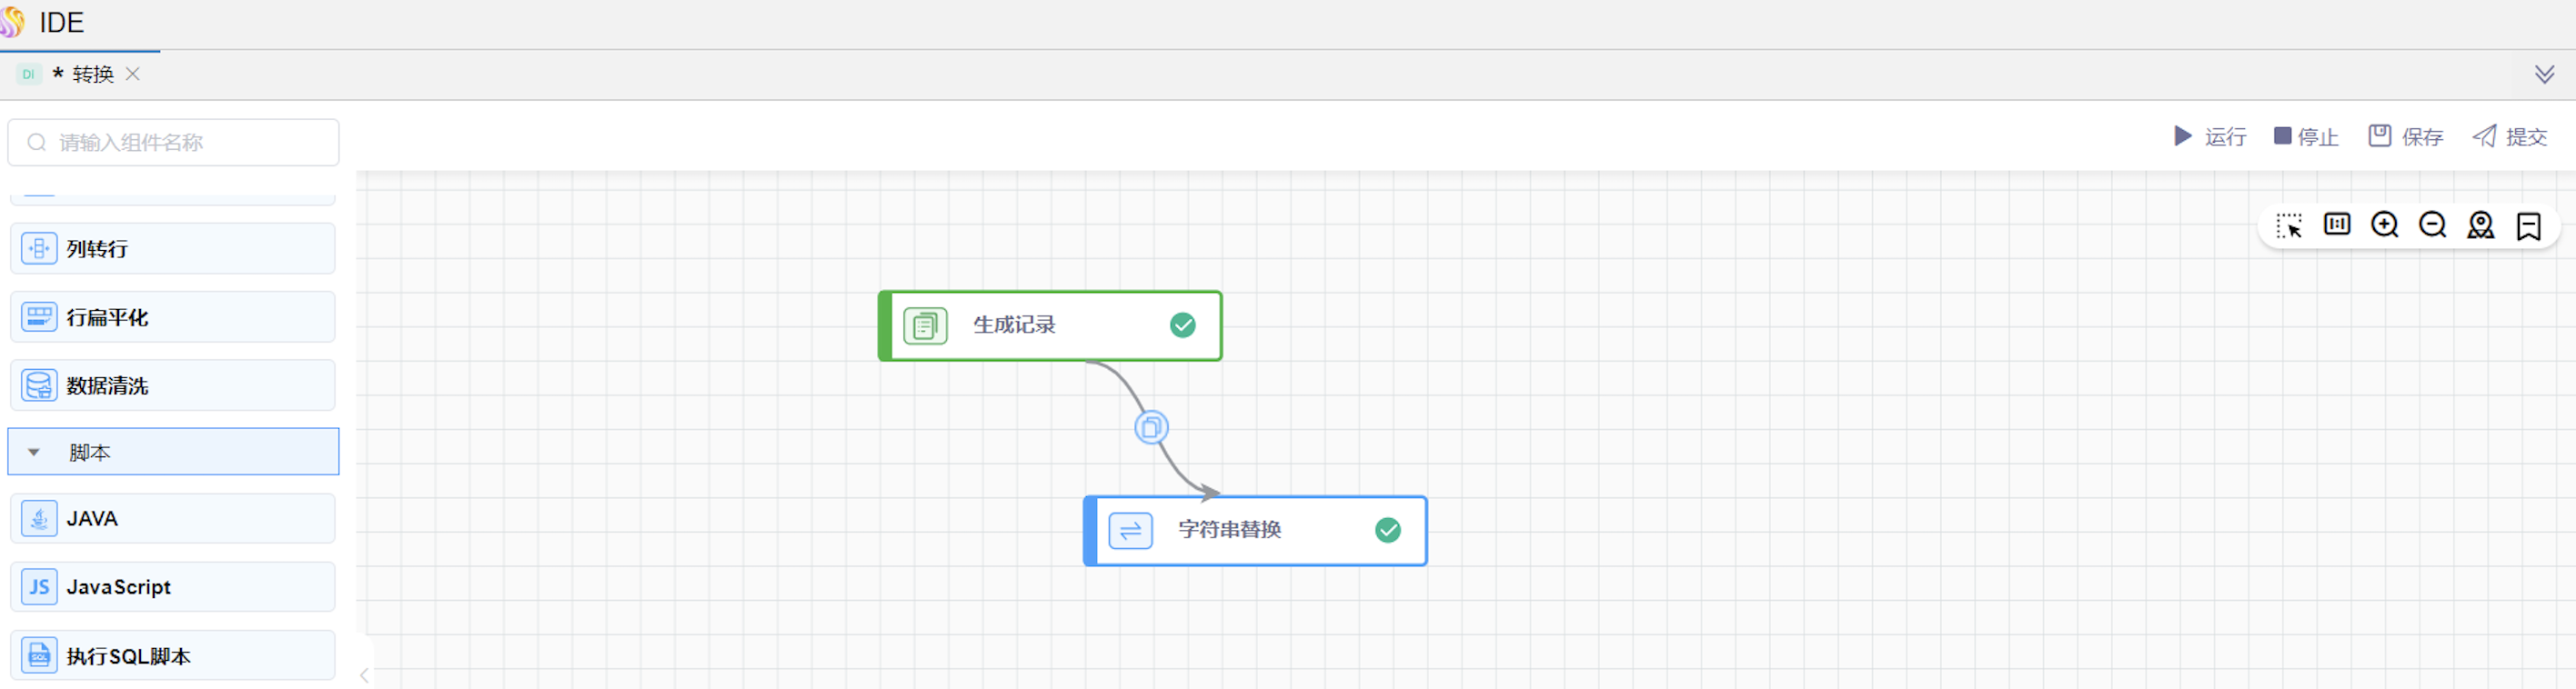
Task: Click the Run (运行) button
Action: pyautogui.click(x=2210, y=136)
